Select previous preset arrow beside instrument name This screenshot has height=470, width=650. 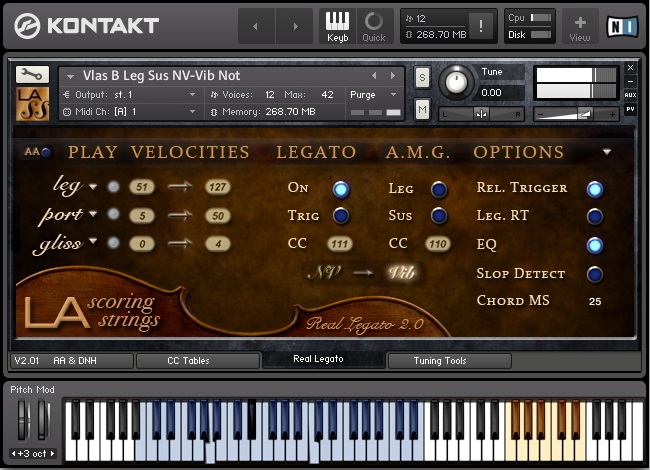point(374,76)
